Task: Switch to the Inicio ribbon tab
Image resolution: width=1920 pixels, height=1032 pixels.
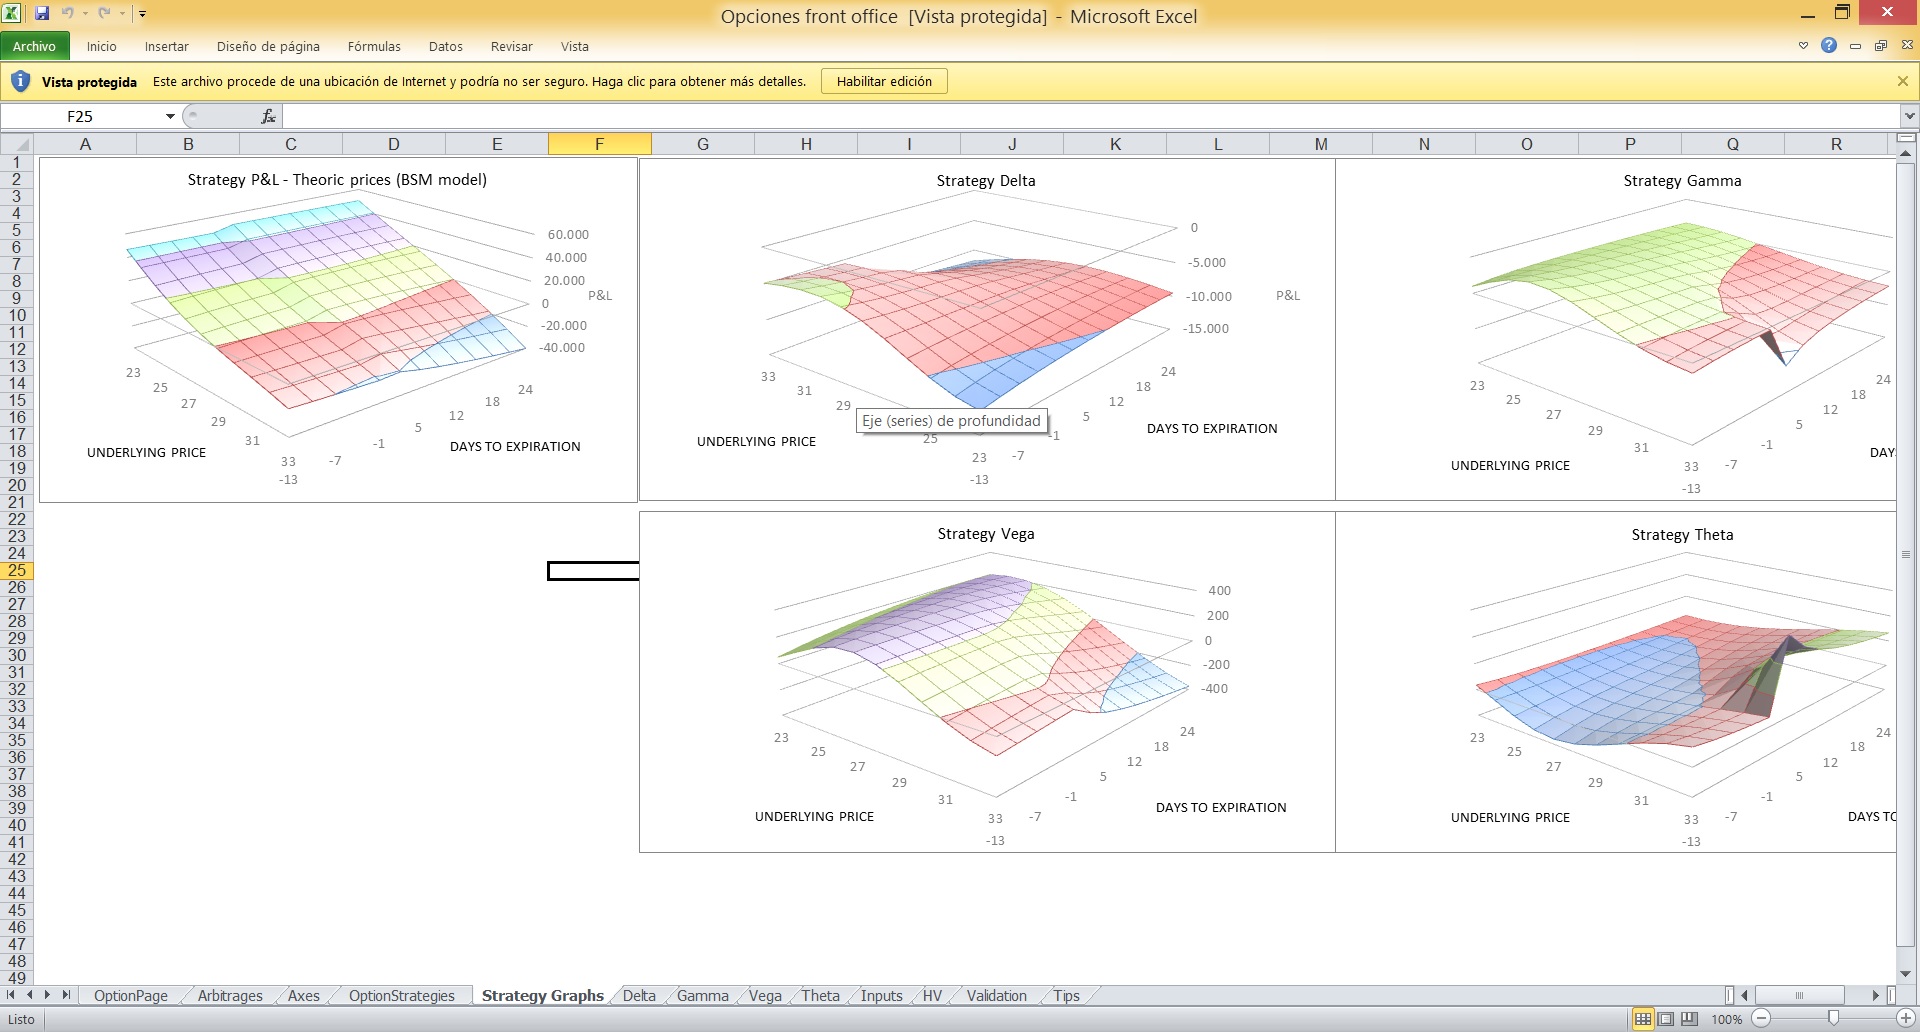Action: pyautogui.click(x=101, y=46)
